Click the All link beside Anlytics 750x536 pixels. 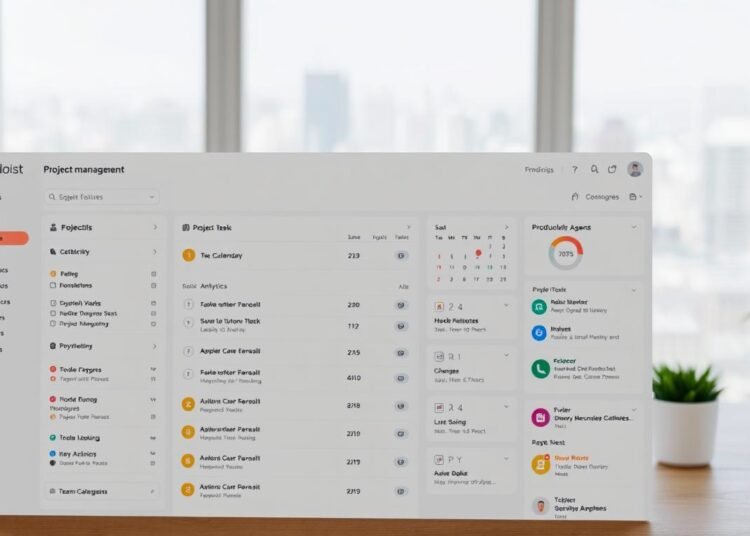403,286
